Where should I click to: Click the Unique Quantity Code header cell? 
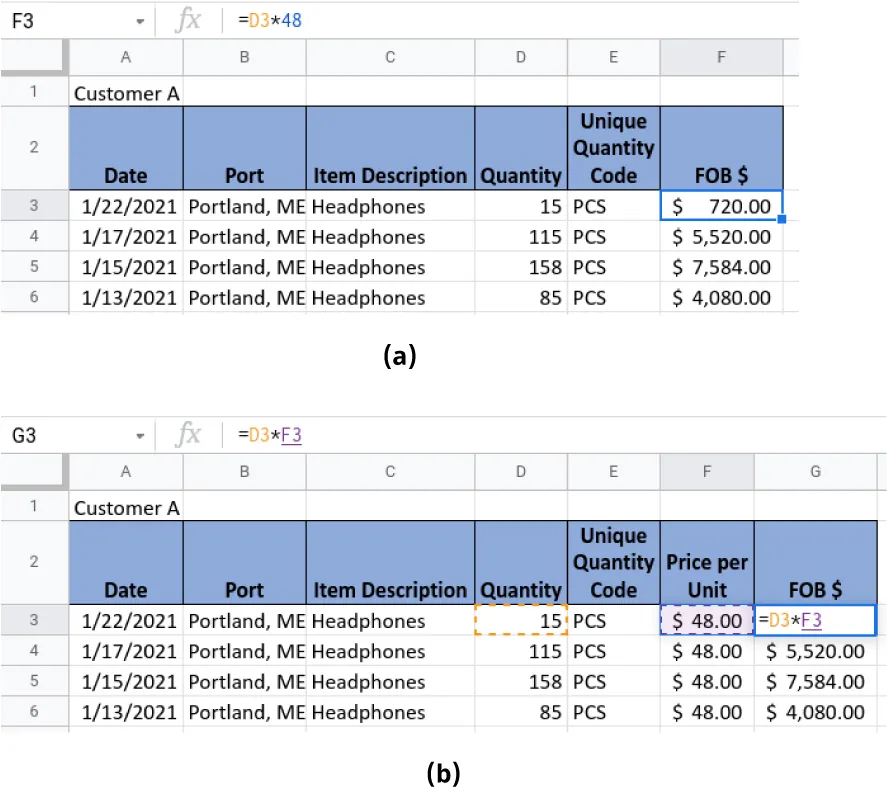coord(613,147)
